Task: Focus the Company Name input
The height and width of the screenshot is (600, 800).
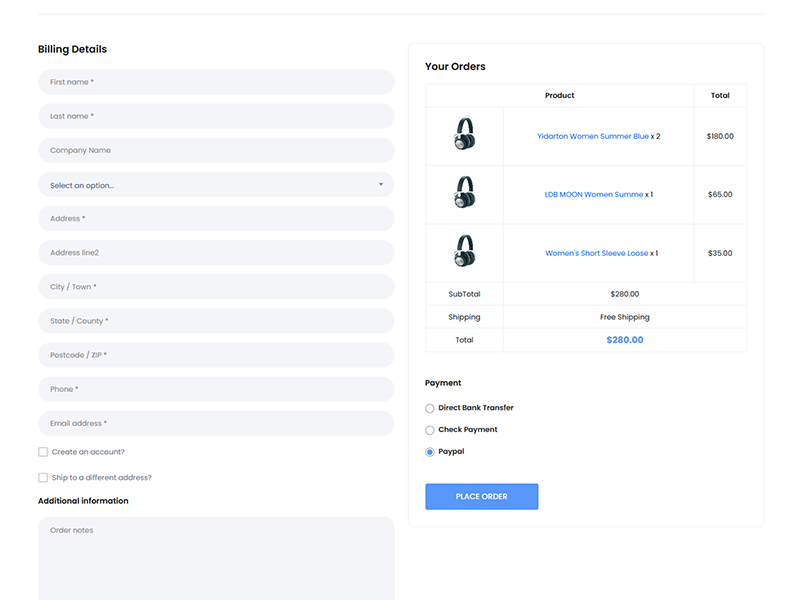Action: (216, 150)
